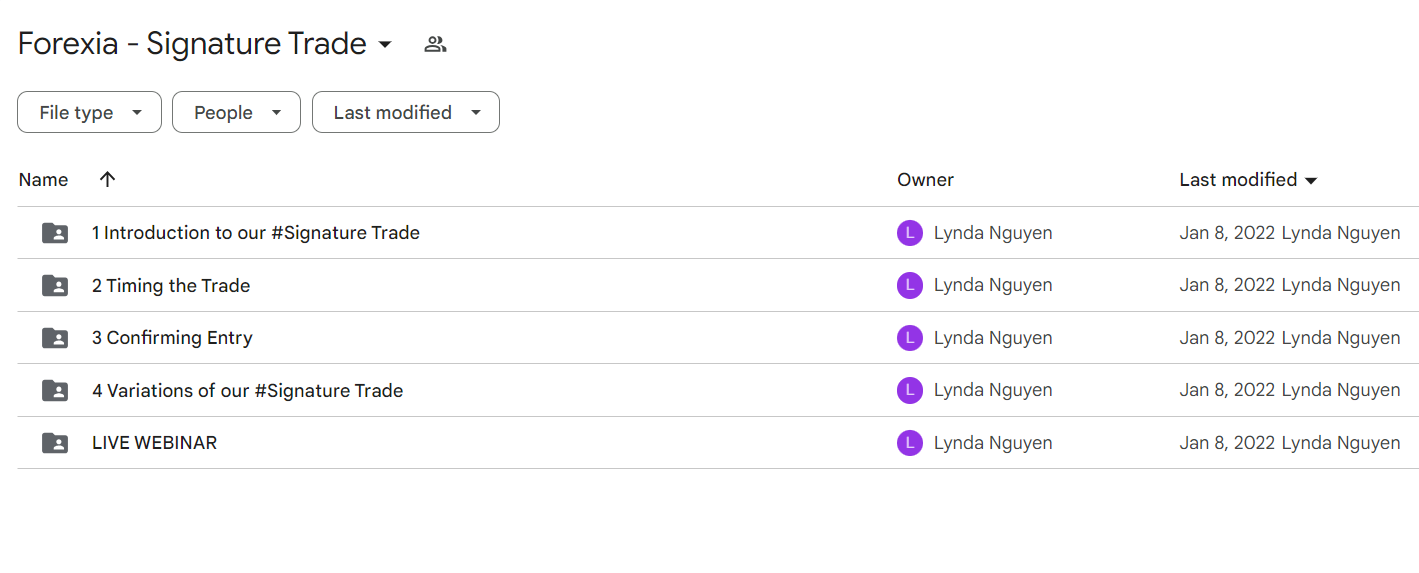Viewport: 1419px width, 573px height.
Task: Select the shared folder icon for Introduction row
Action: pos(55,233)
